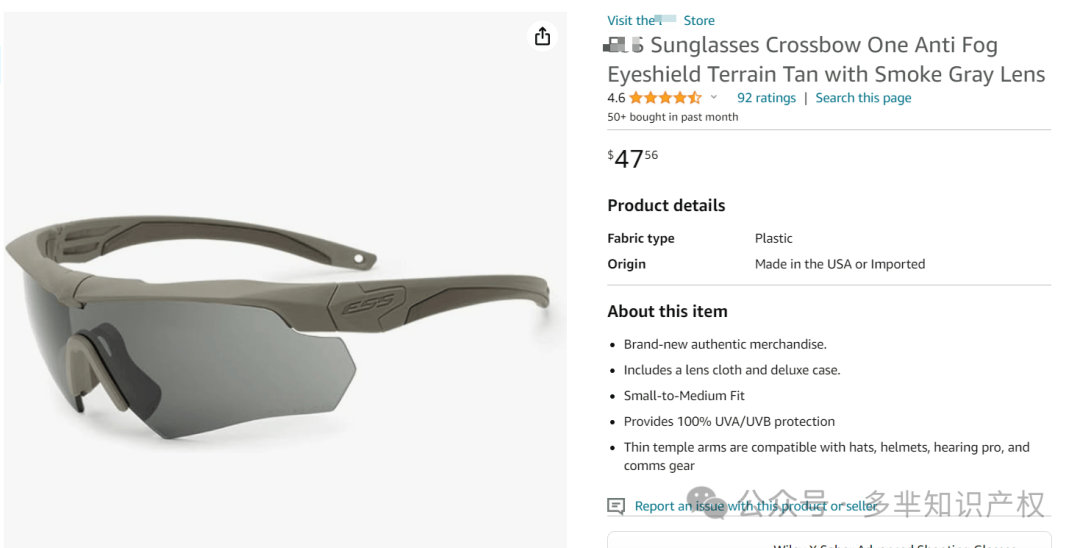Image resolution: width=1080 pixels, height=548 pixels.
Task: Click the product title text
Action: pyautogui.click(x=826, y=59)
